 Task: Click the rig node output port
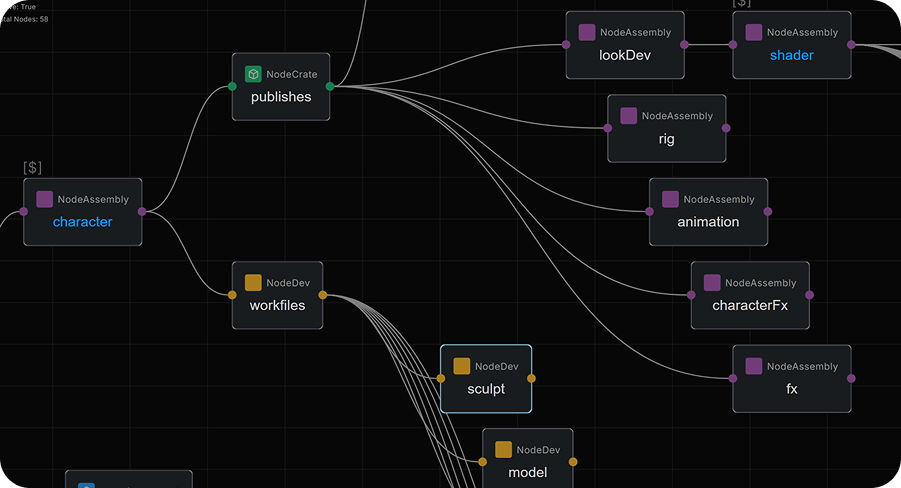(726, 128)
